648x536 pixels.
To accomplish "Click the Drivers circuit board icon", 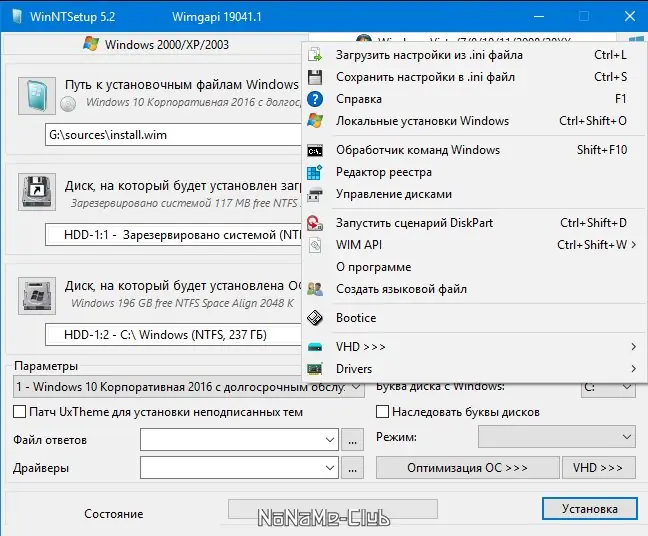I will click(315, 369).
